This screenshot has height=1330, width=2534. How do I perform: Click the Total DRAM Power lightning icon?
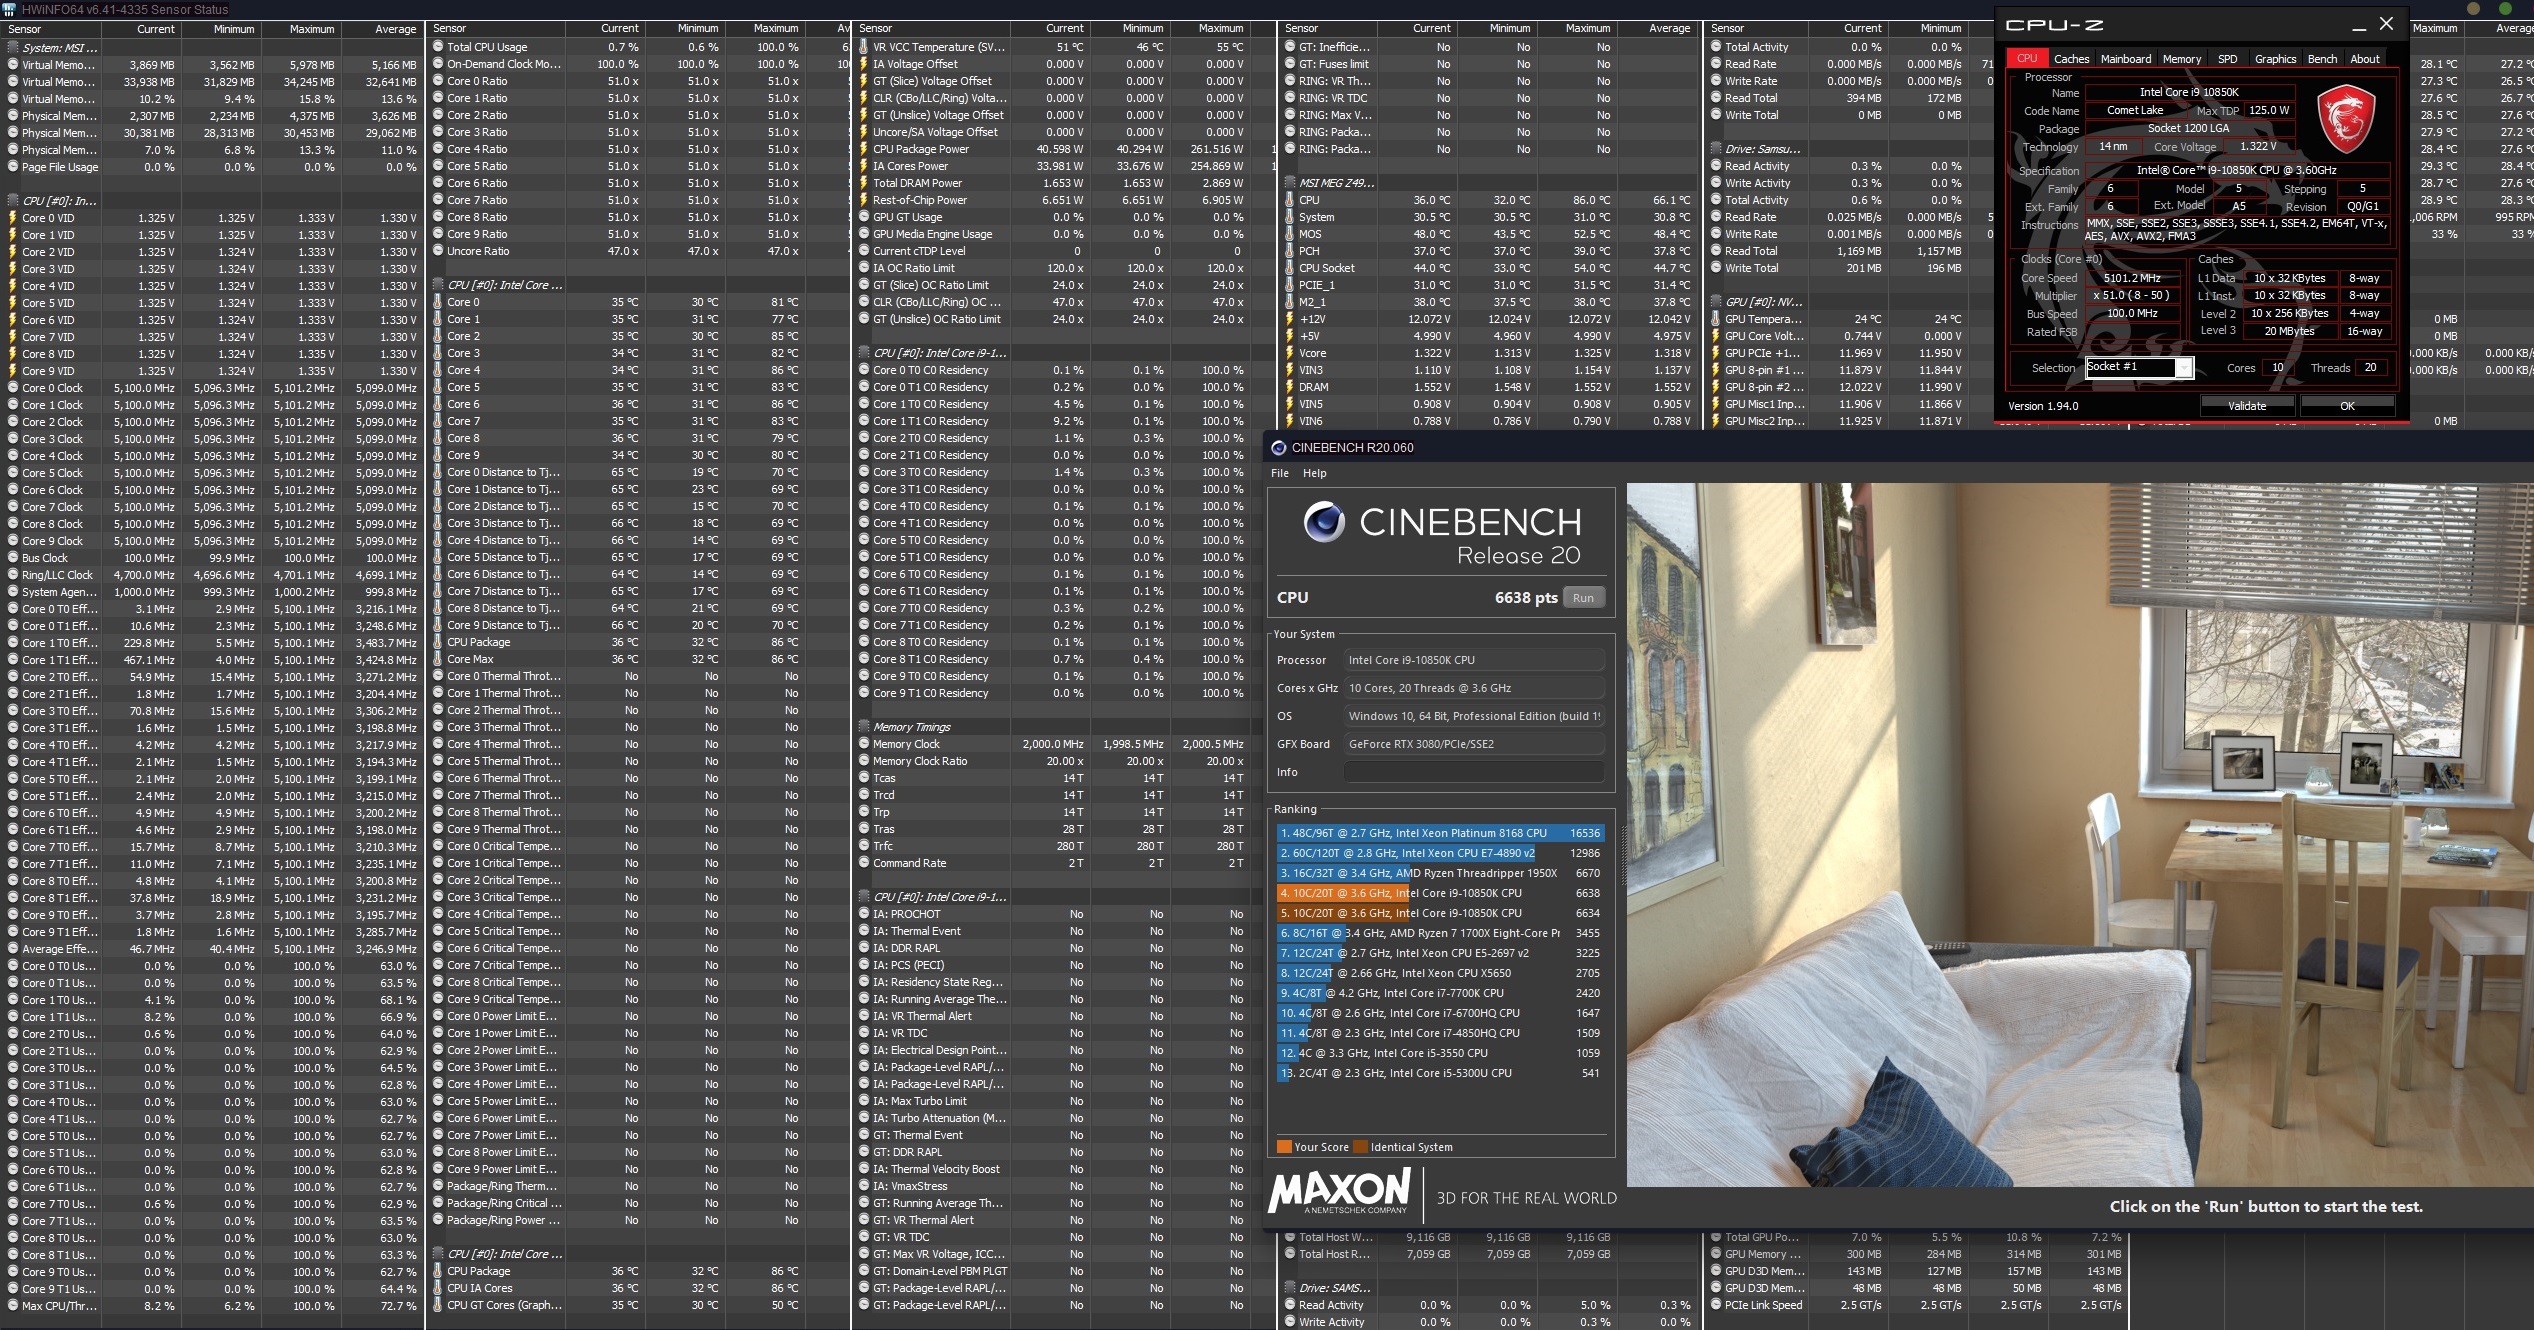pos(864,183)
